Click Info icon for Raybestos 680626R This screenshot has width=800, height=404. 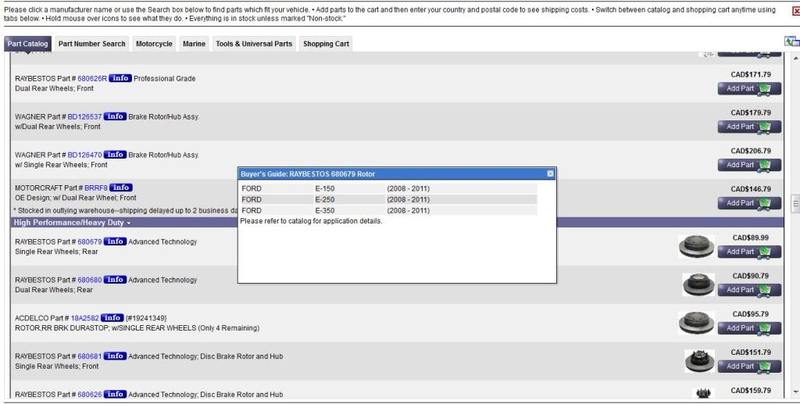[120, 78]
